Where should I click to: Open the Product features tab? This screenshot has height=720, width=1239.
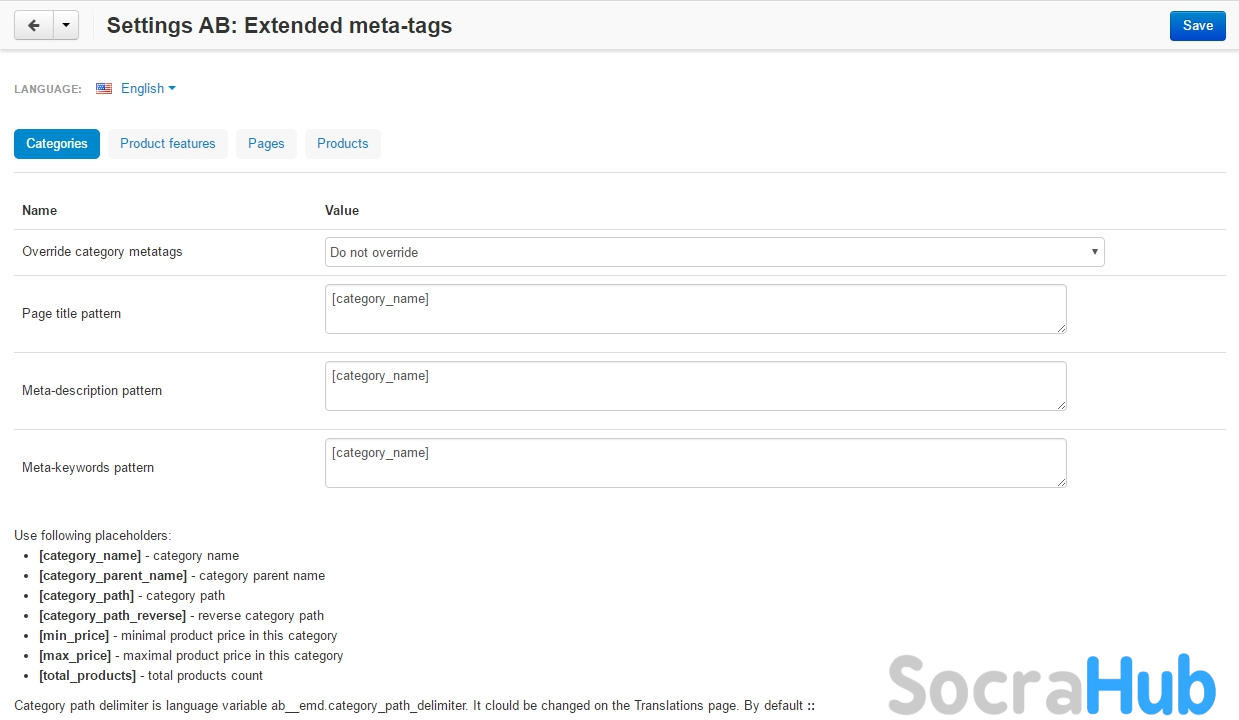point(168,144)
